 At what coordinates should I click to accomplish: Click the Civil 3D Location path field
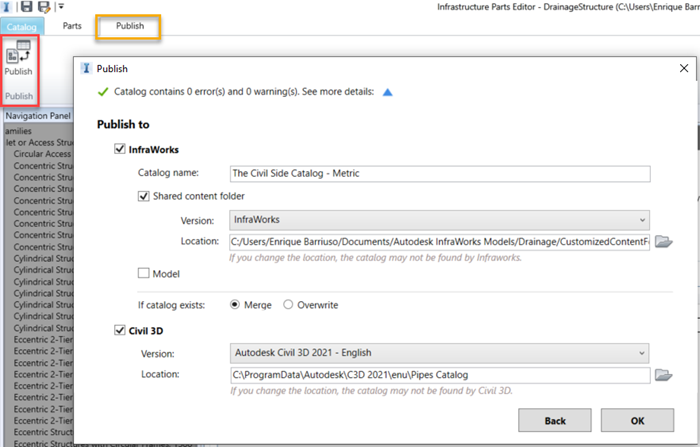(440, 375)
